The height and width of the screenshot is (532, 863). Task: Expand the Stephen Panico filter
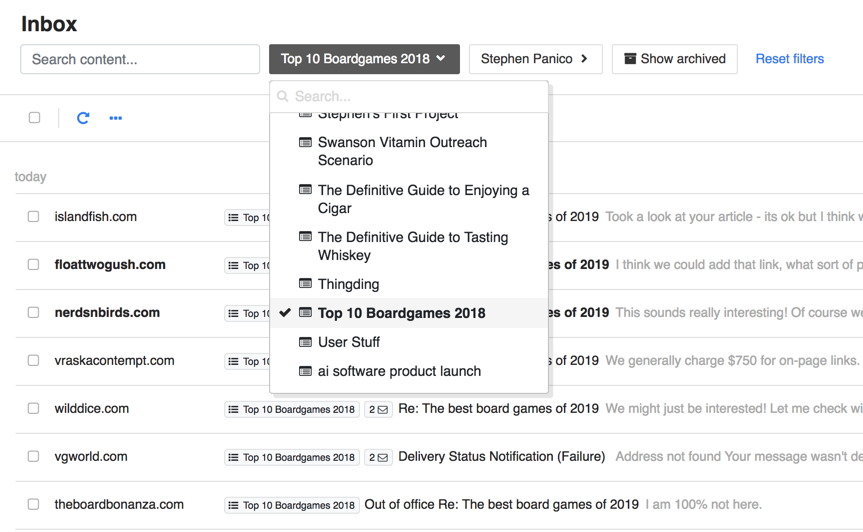[535, 59]
